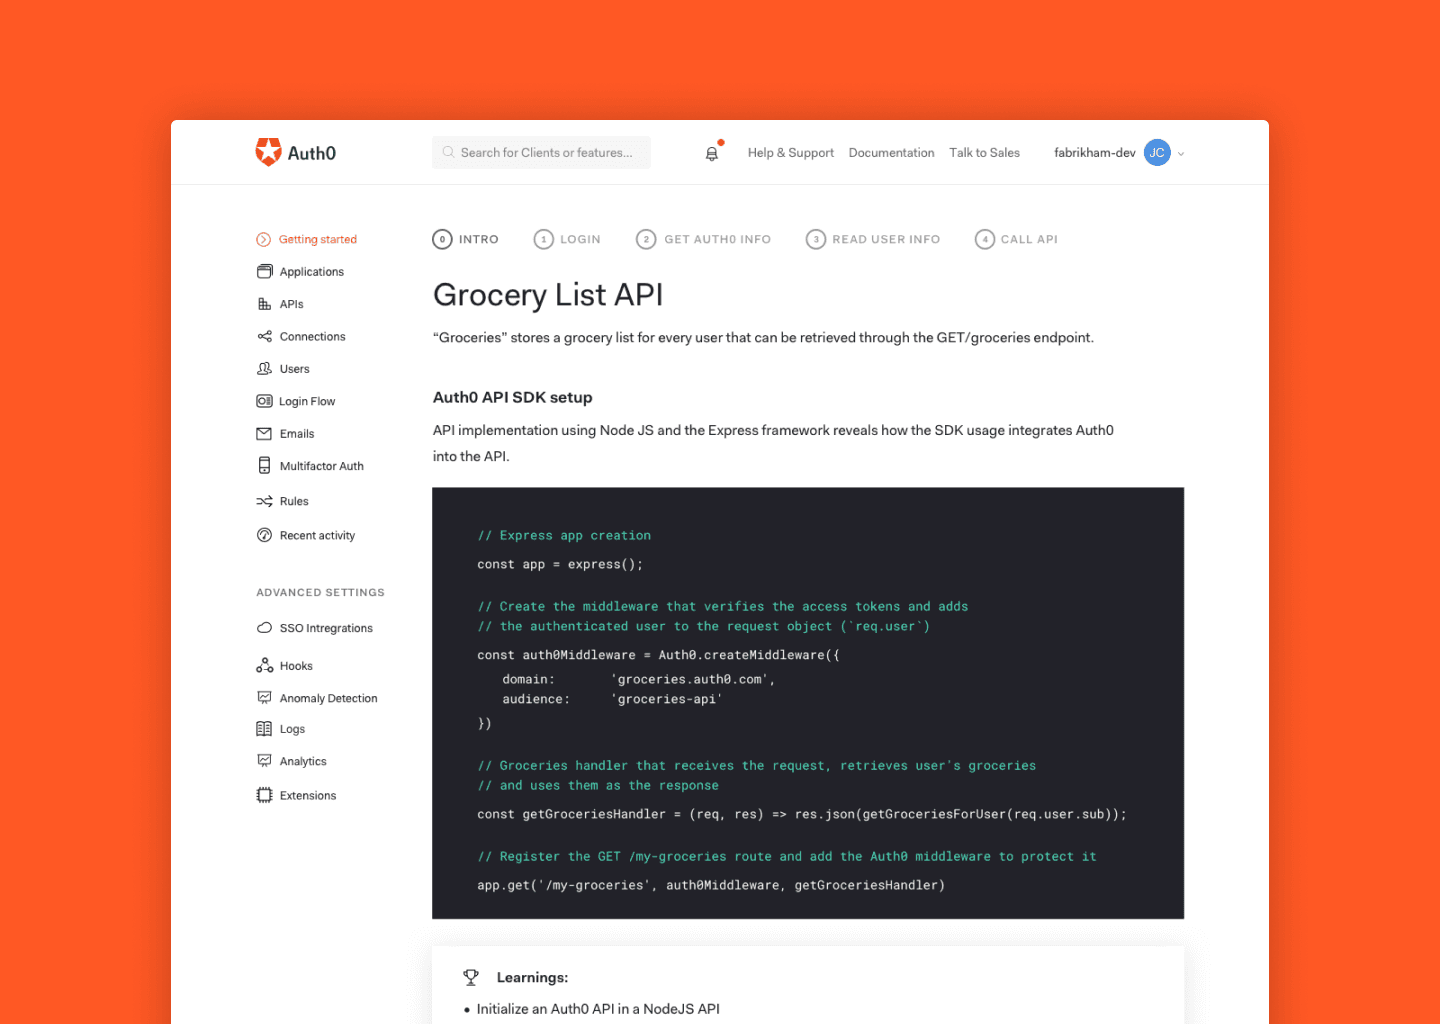Go to the Intro step tab
This screenshot has width=1440, height=1024.
click(x=465, y=239)
